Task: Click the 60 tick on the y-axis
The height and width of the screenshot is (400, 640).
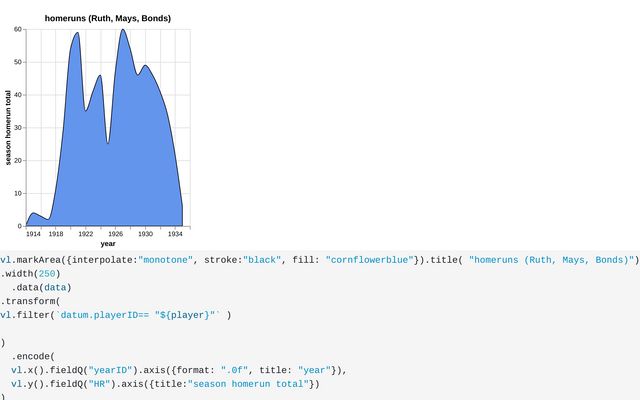Action: pos(18,29)
